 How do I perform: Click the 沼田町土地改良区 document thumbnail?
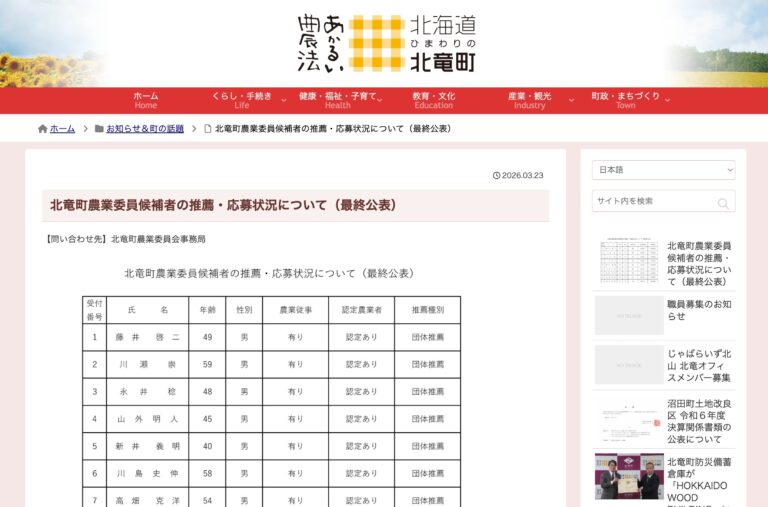coord(629,420)
